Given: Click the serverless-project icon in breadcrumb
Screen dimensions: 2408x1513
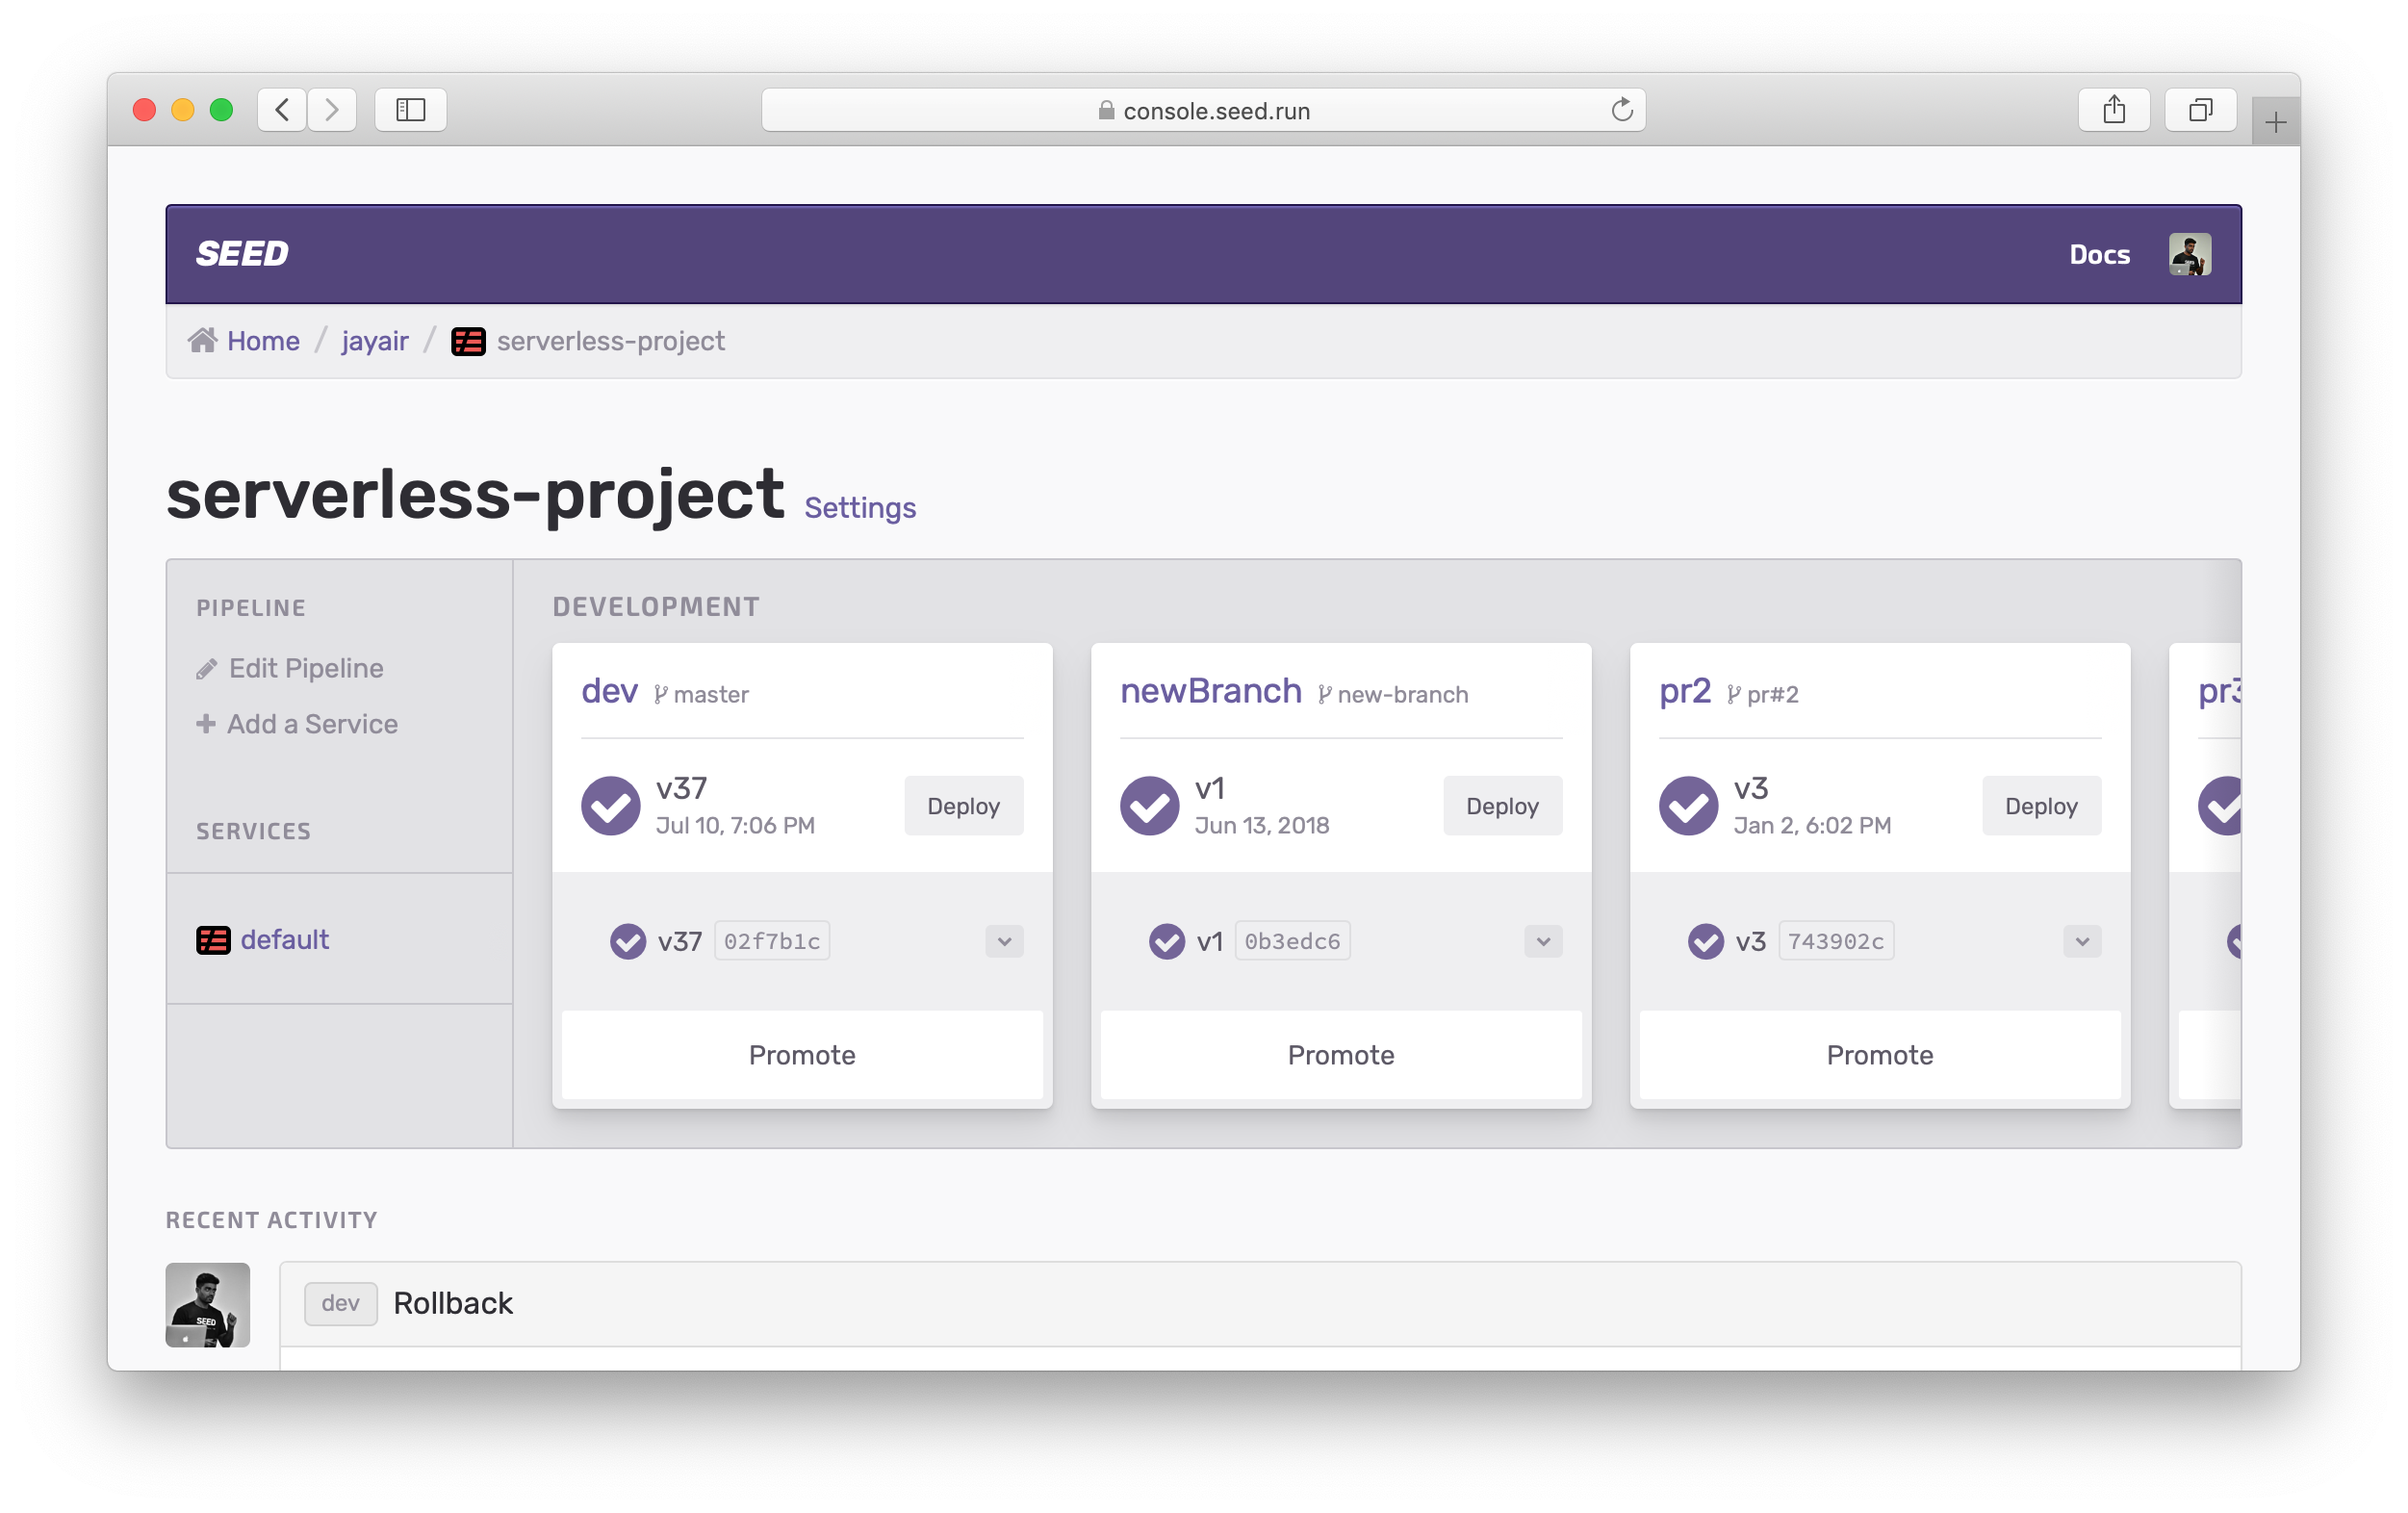Looking at the screenshot, I should point(468,341).
